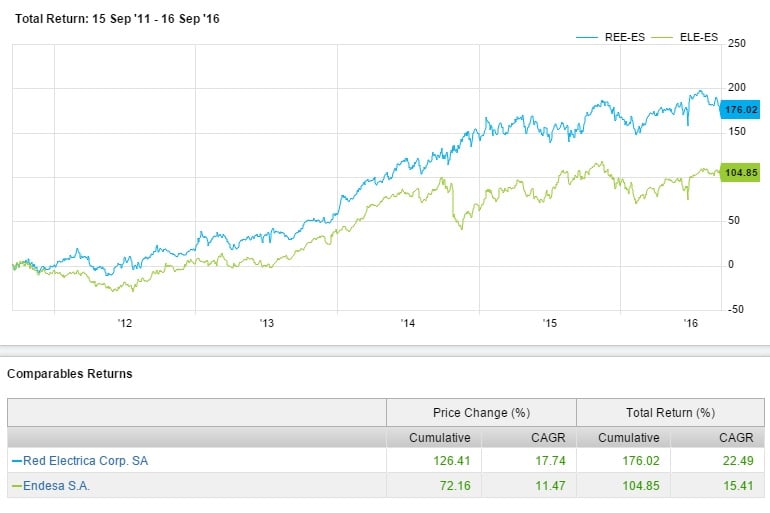Click the 250 label on the vertical axis
The width and height of the screenshot is (770, 513).
[738, 43]
